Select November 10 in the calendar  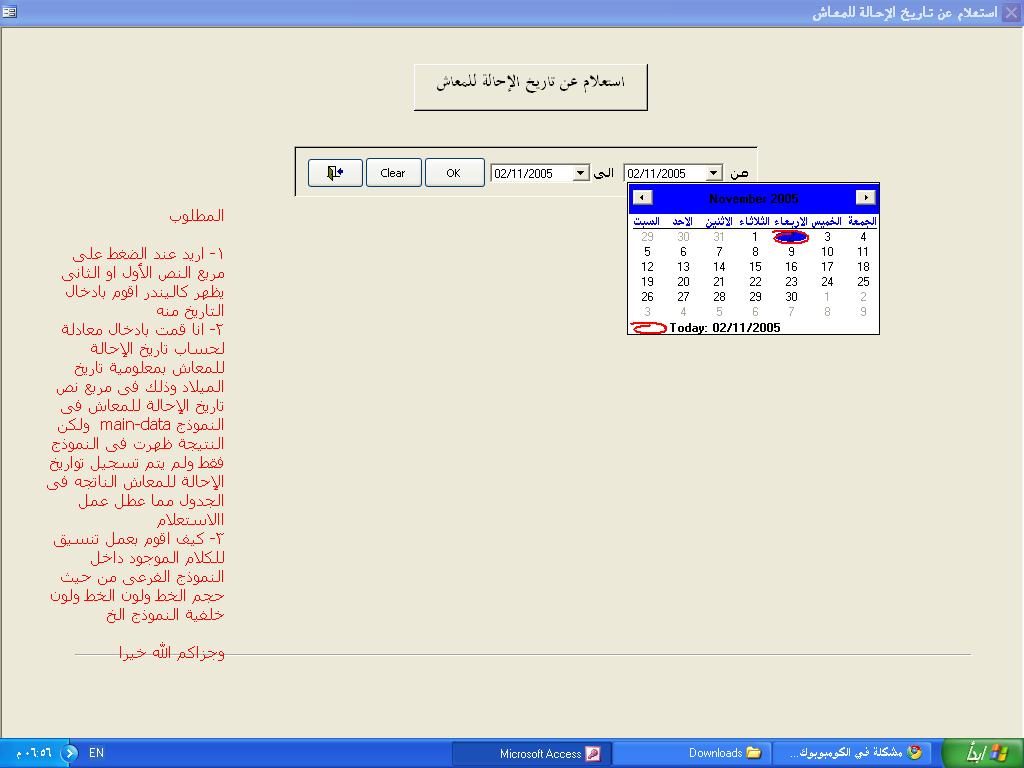click(x=827, y=252)
